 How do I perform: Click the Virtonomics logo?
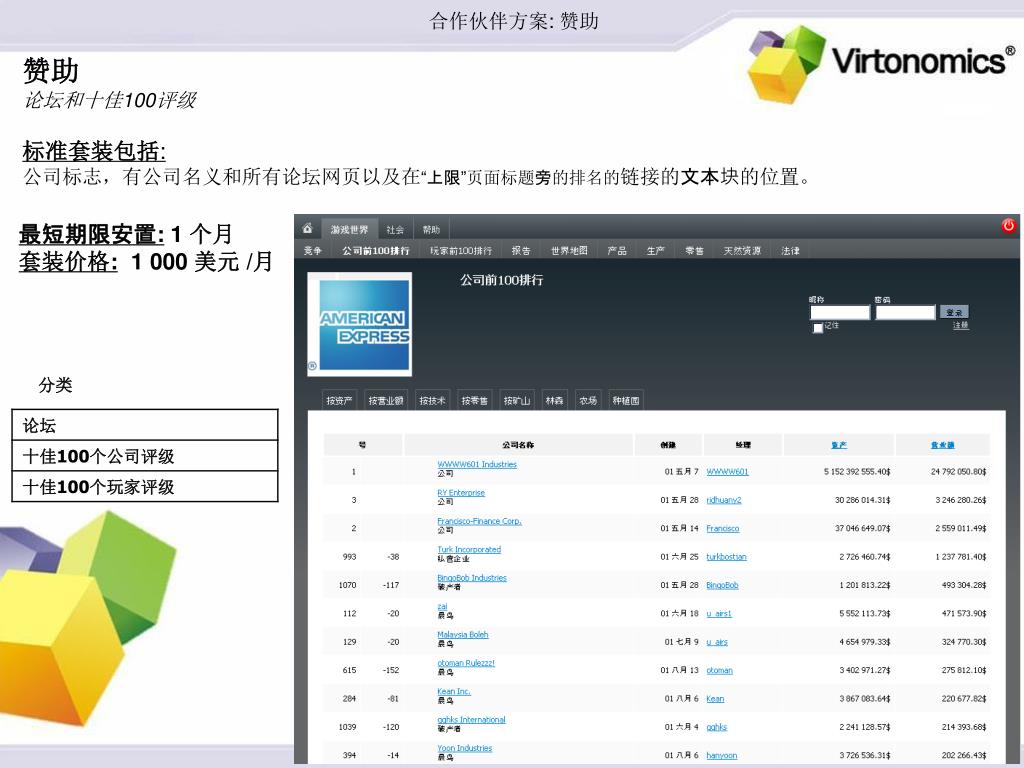(x=881, y=63)
